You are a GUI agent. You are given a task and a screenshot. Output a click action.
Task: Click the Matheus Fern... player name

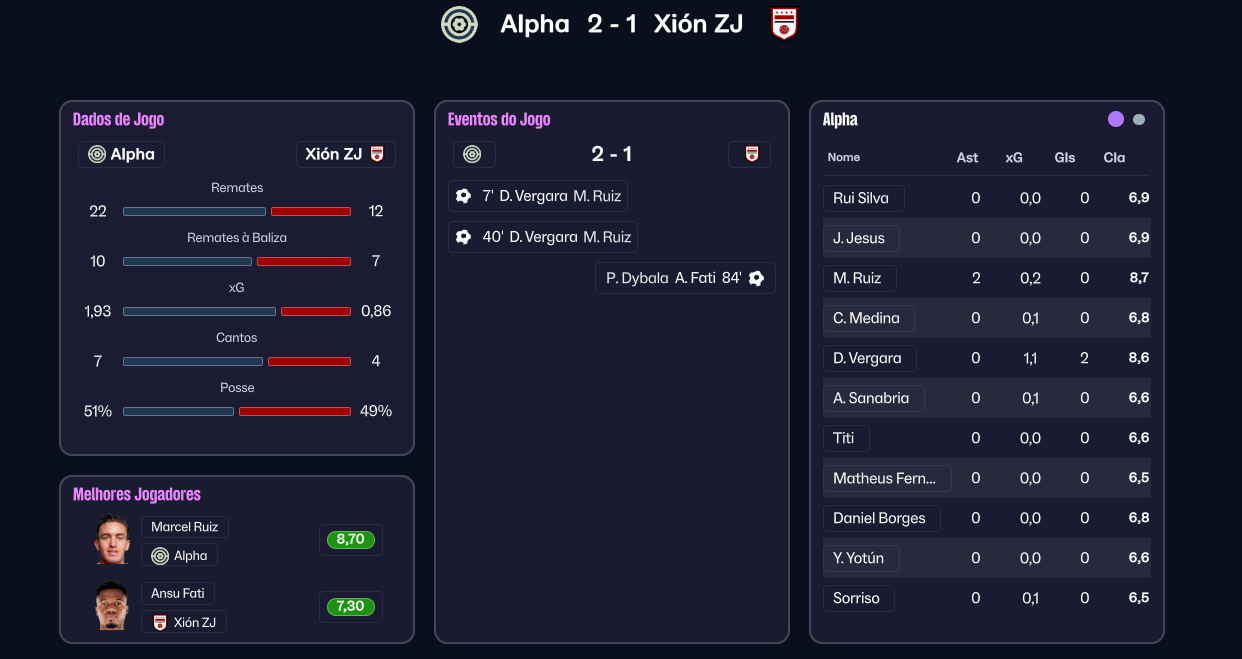coord(885,478)
